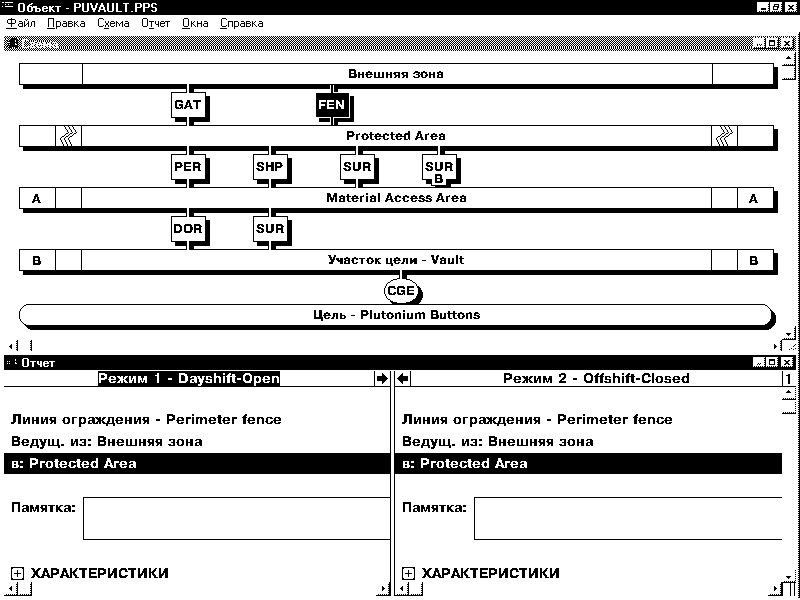Click 'в: Protected Area' row in Режим 1
The image size is (800, 600).
[x=197, y=464]
